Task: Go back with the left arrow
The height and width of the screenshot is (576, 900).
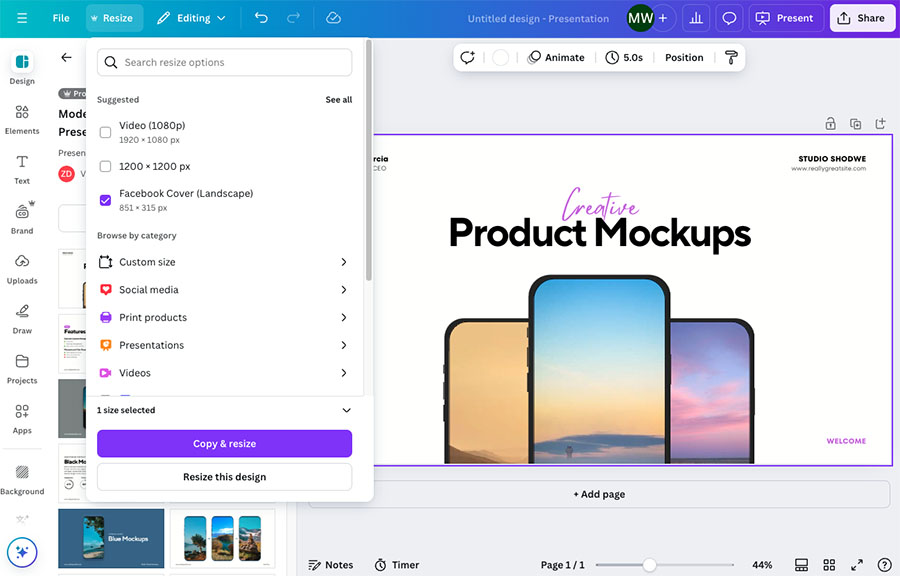Action: pyautogui.click(x=67, y=57)
